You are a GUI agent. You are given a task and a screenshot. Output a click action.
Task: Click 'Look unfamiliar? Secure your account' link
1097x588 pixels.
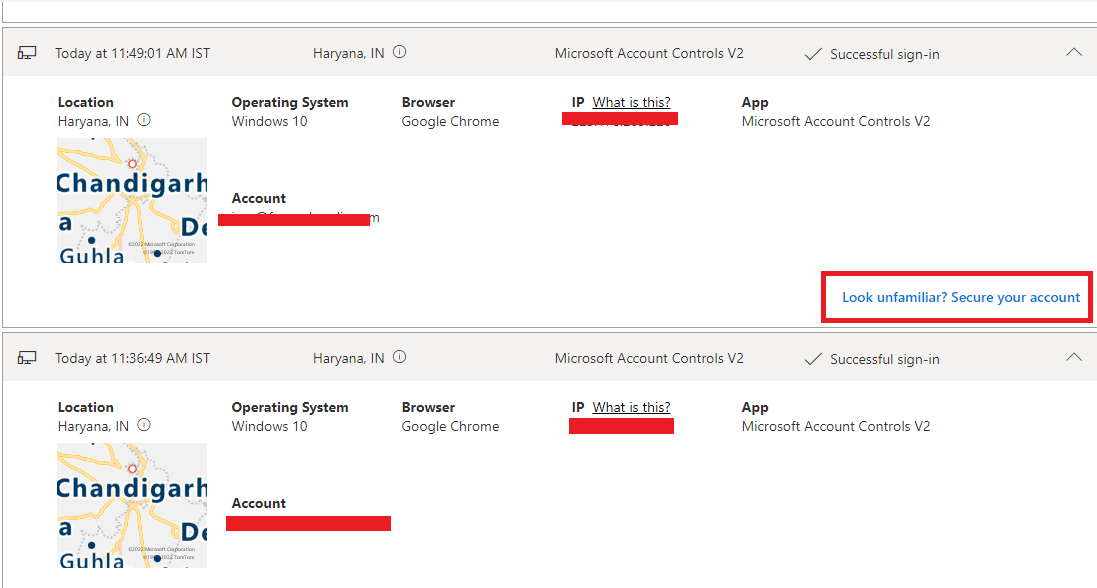pyautogui.click(x=961, y=298)
